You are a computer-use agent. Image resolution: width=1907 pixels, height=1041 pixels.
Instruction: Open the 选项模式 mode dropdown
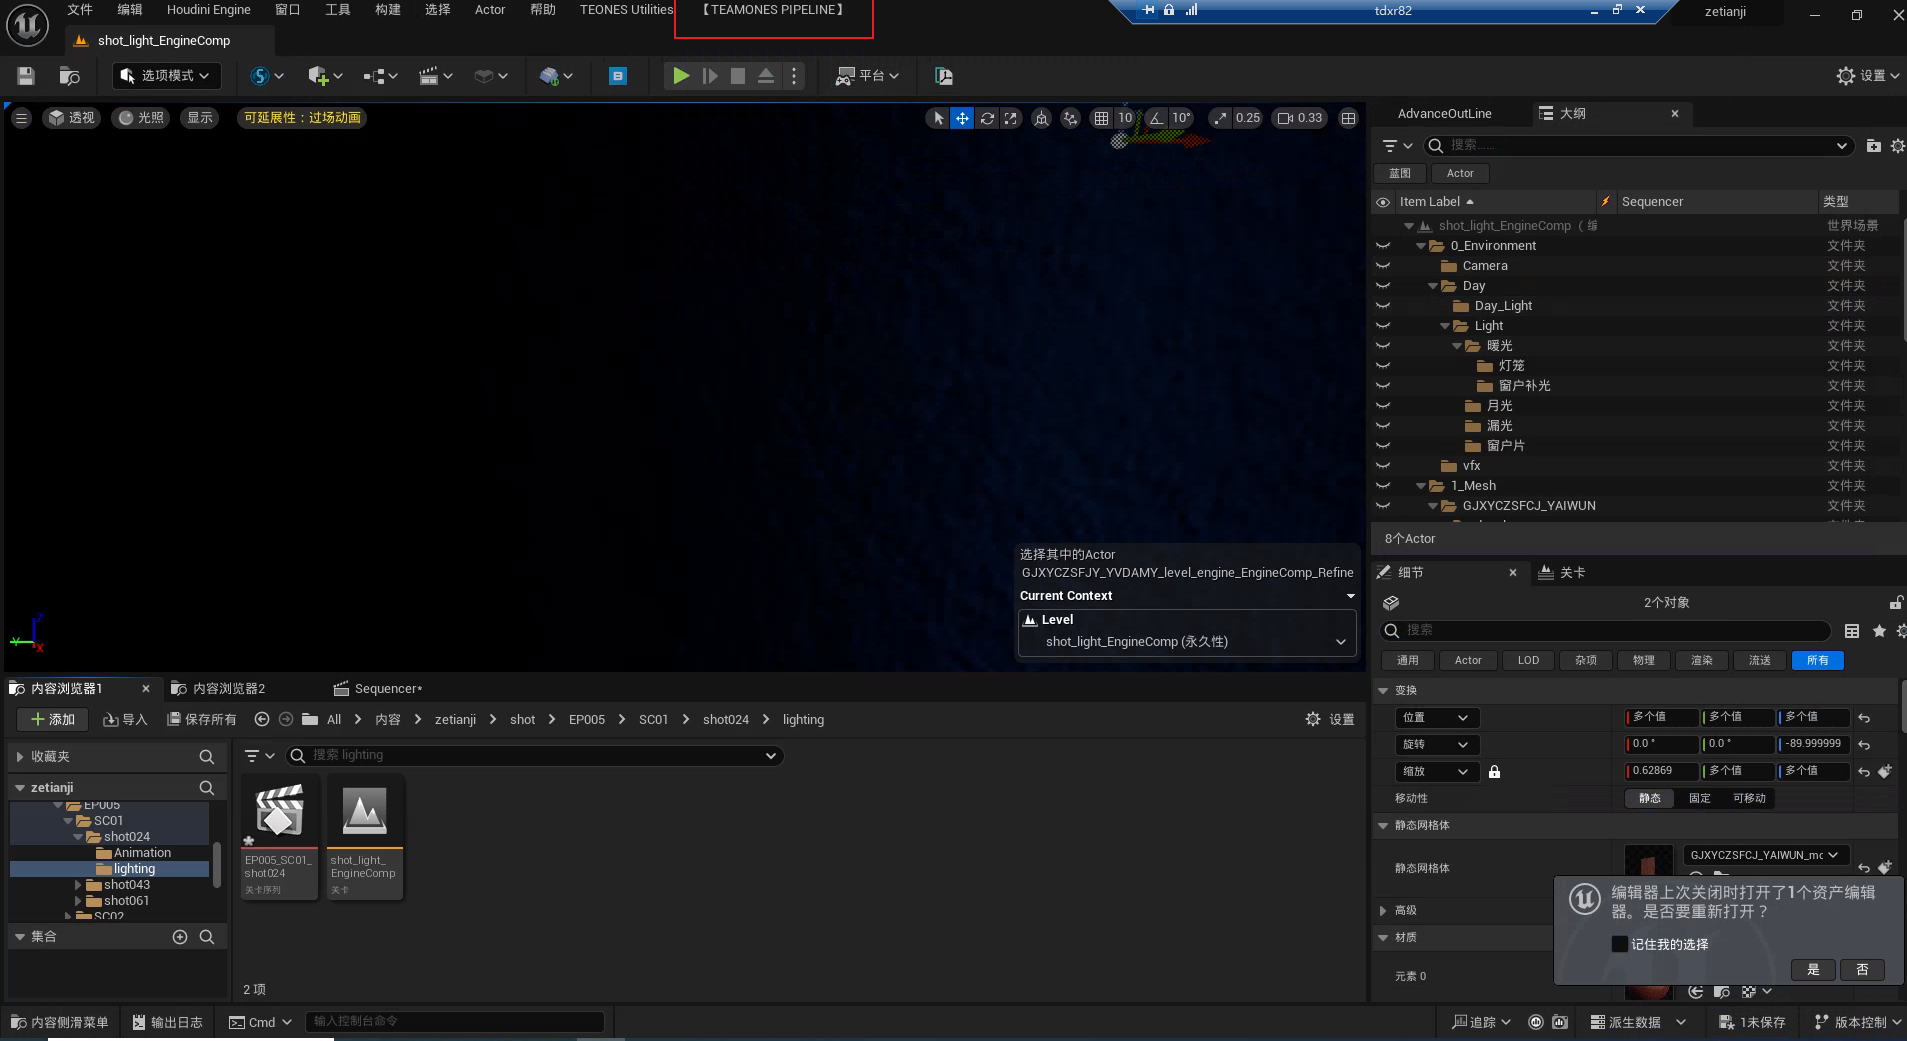coord(166,76)
